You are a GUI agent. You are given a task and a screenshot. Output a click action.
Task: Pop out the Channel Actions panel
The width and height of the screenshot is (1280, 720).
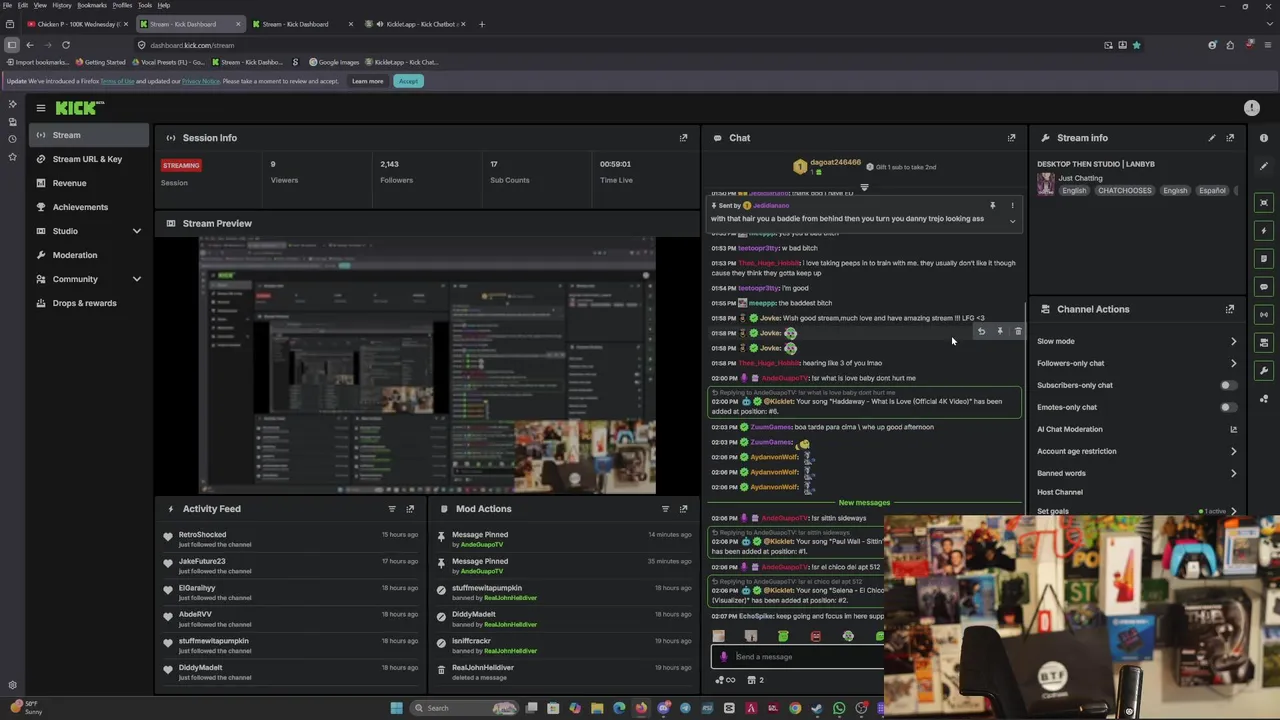[x=1230, y=309]
